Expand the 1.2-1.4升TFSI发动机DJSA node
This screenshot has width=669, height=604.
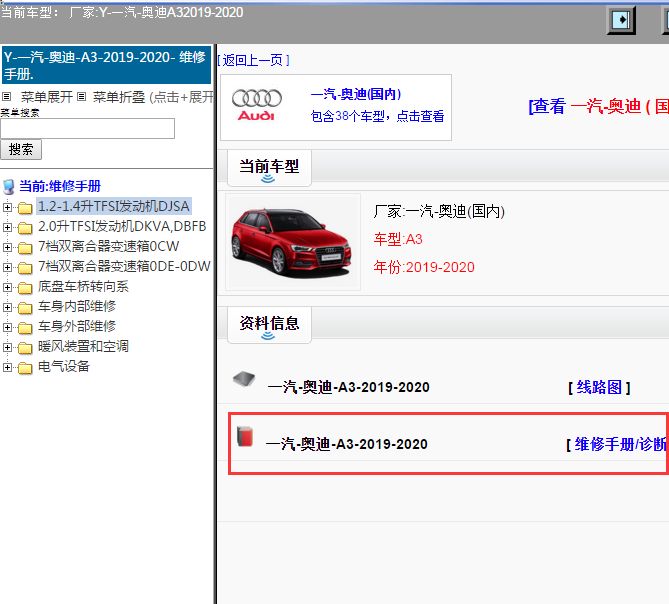(7, 207)
